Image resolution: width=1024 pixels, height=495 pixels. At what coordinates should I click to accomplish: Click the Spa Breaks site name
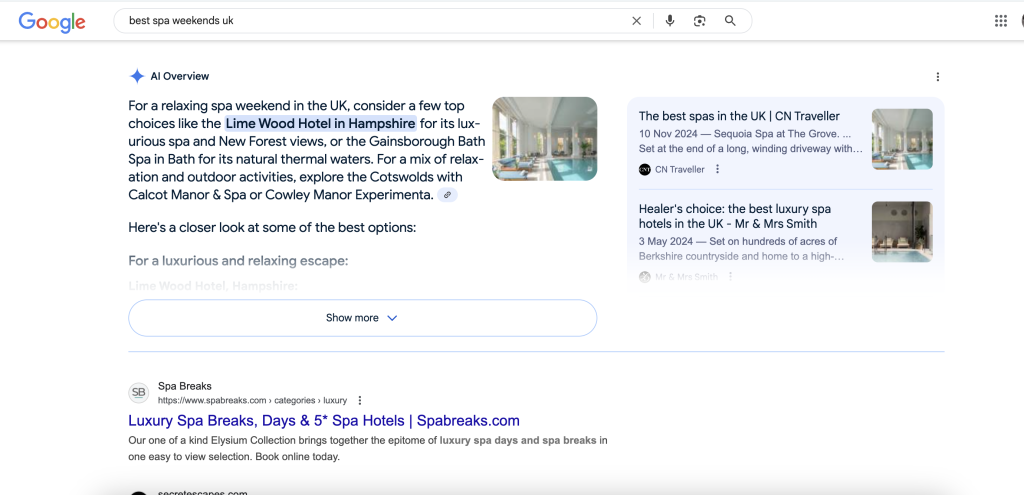click(x=185, y=386)
